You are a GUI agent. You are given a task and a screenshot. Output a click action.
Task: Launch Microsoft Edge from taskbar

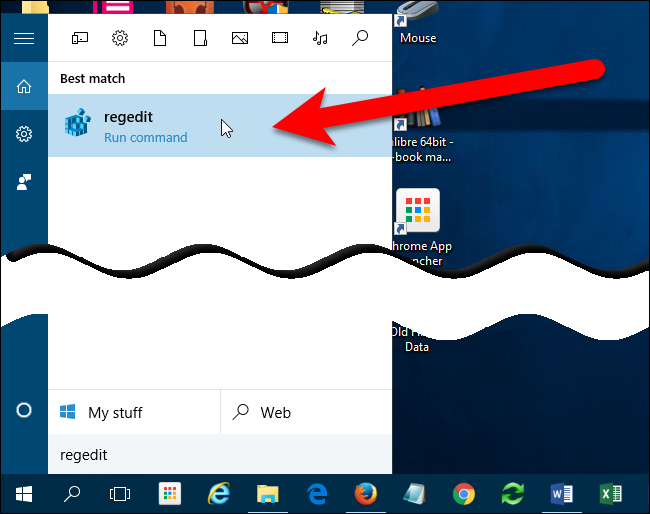pos(317,494)
